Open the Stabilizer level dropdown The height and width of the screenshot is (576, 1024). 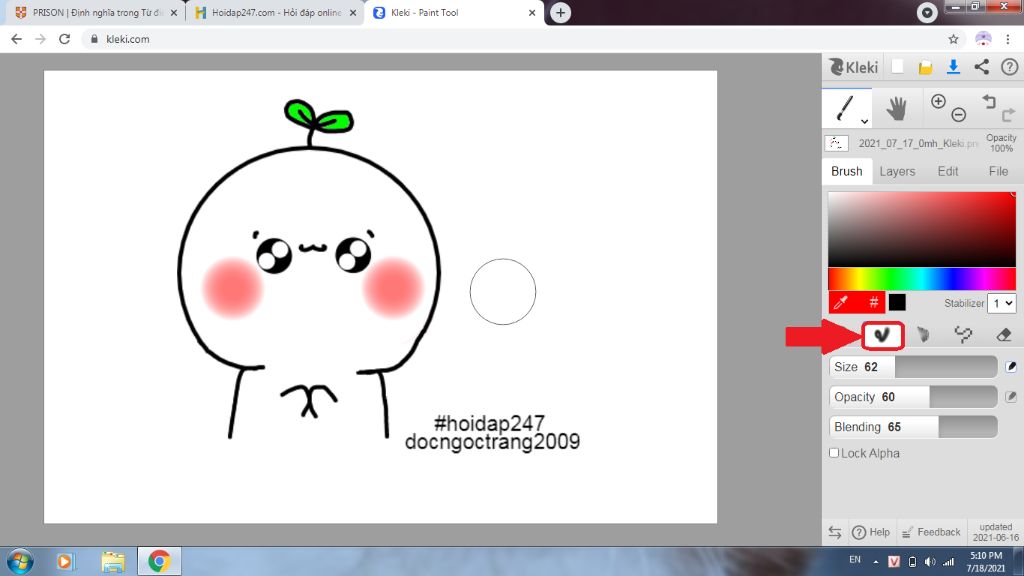click(1002, 303)
